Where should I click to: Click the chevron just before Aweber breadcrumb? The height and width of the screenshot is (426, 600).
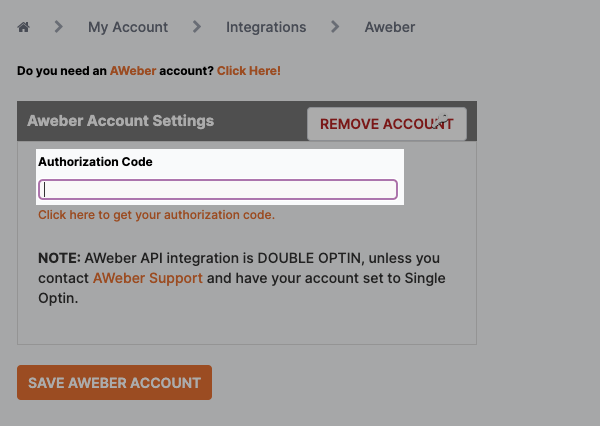(335, 27)
